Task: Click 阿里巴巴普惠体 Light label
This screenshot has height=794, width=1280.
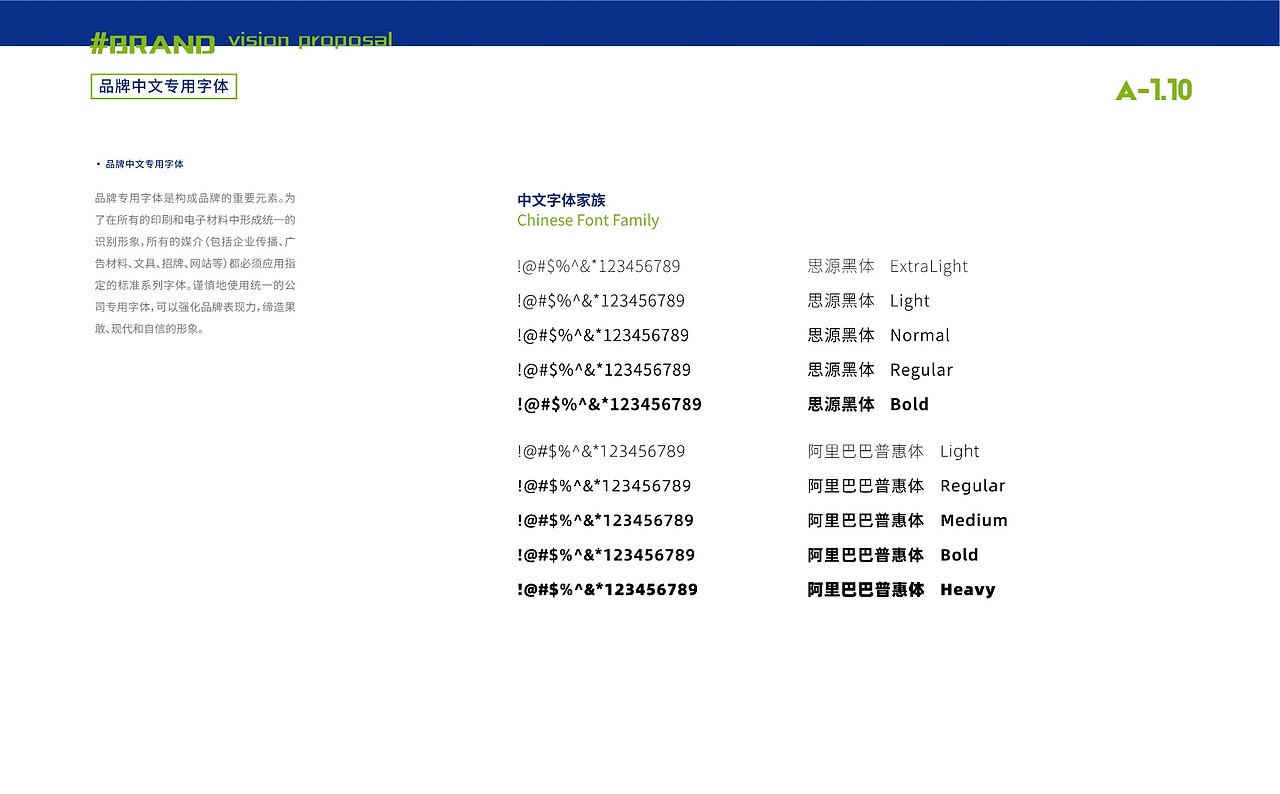Action: (894, 451)
